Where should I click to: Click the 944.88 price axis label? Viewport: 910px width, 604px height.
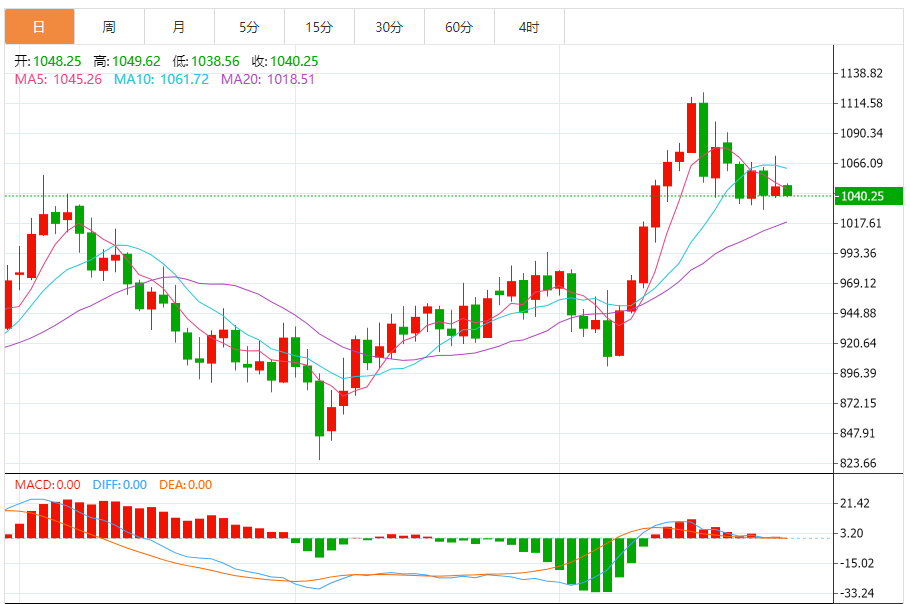click(859, 313)
